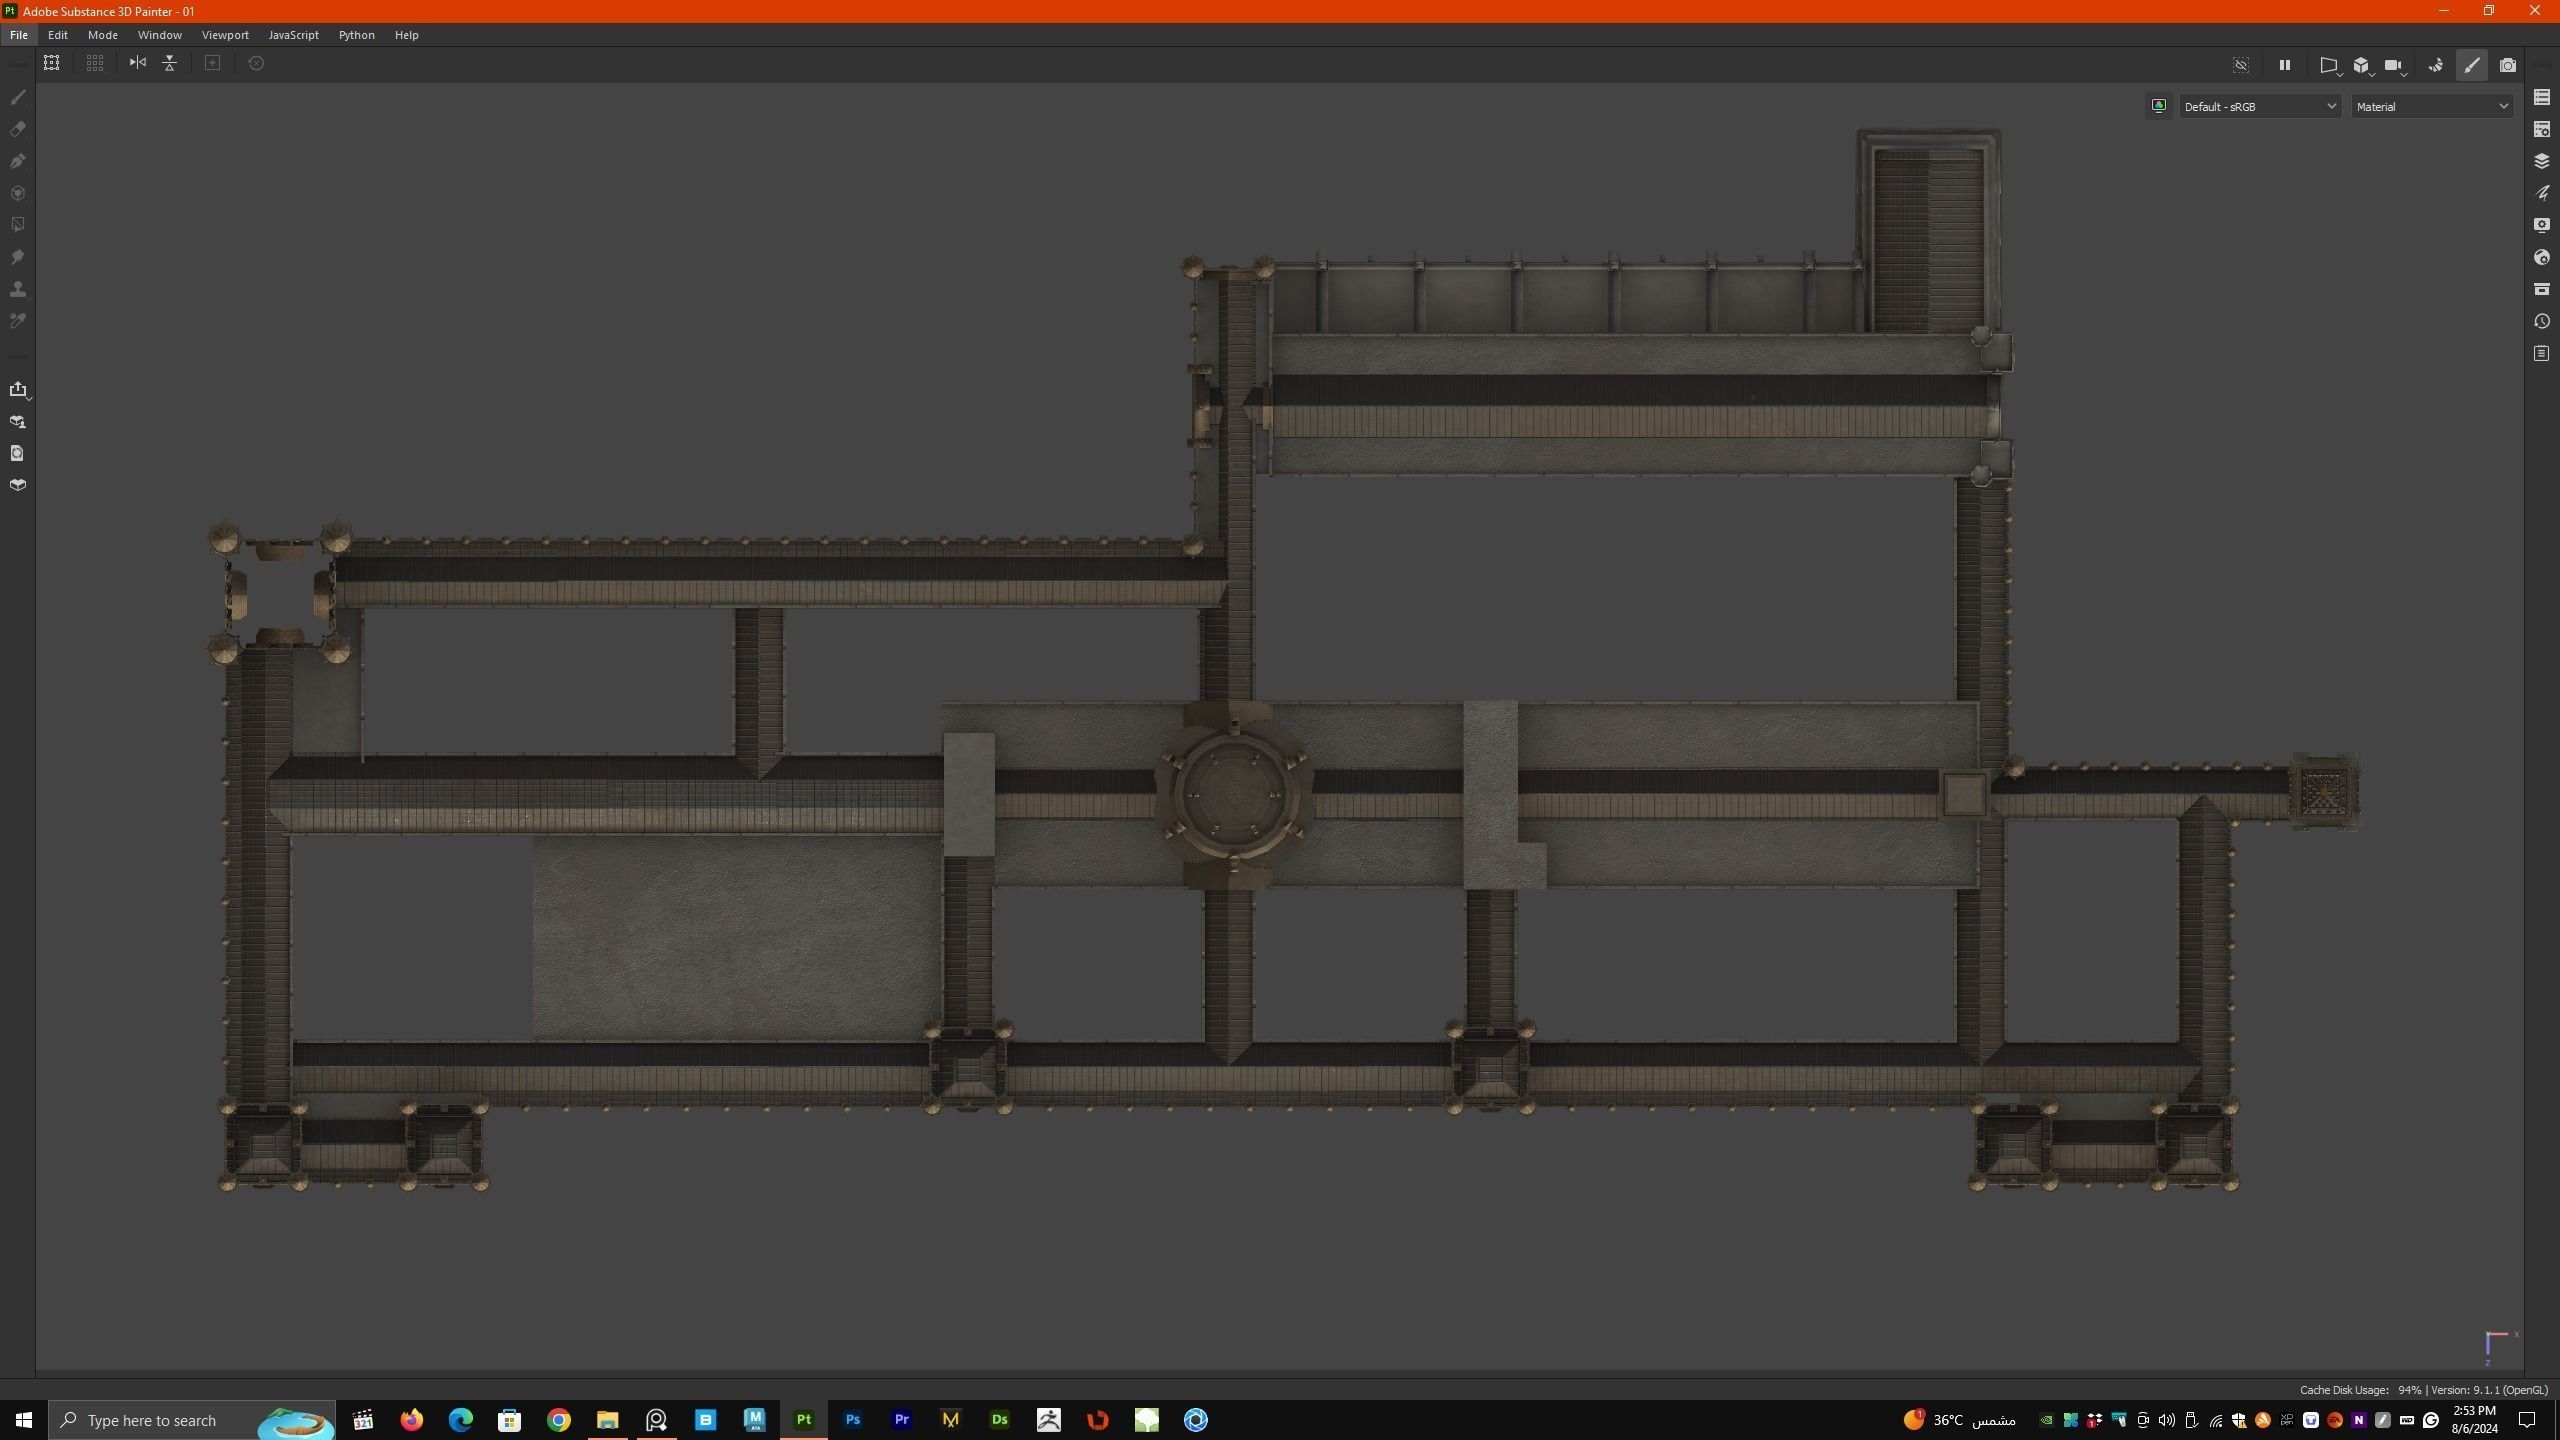Select the Clone stamp tool

click(17, 289)
